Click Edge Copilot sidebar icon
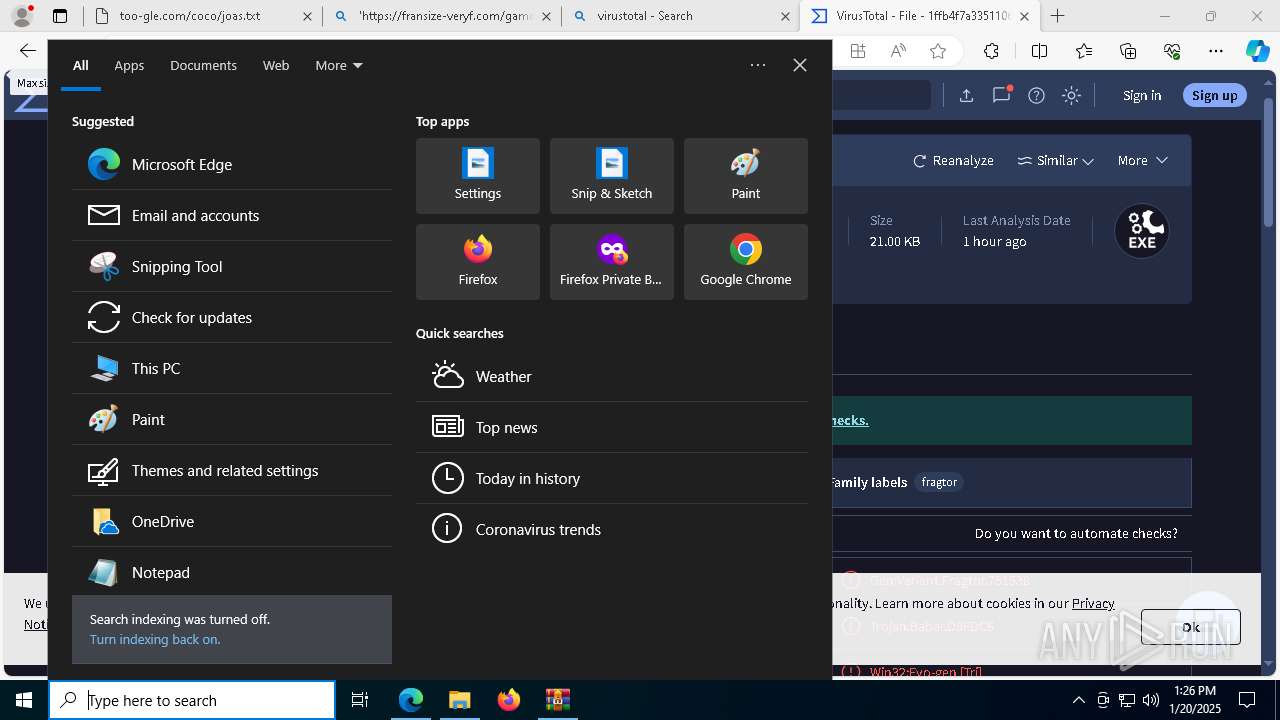The image size is (1280, 720). pos(1257,51)
